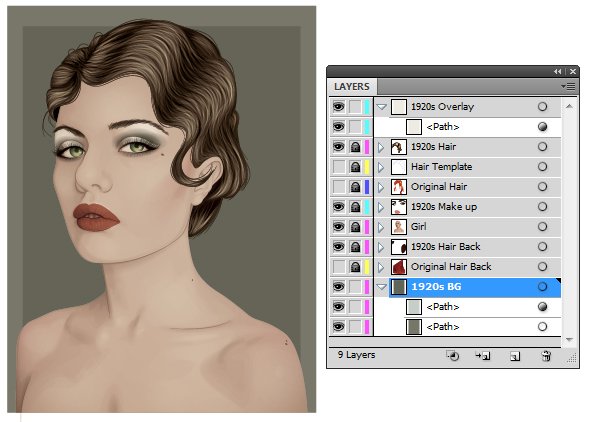Viewport: 591px width, 422px height.
Task: Target the 1920s Overlay path
Action: pyautogui.click(x=542, y=127)
